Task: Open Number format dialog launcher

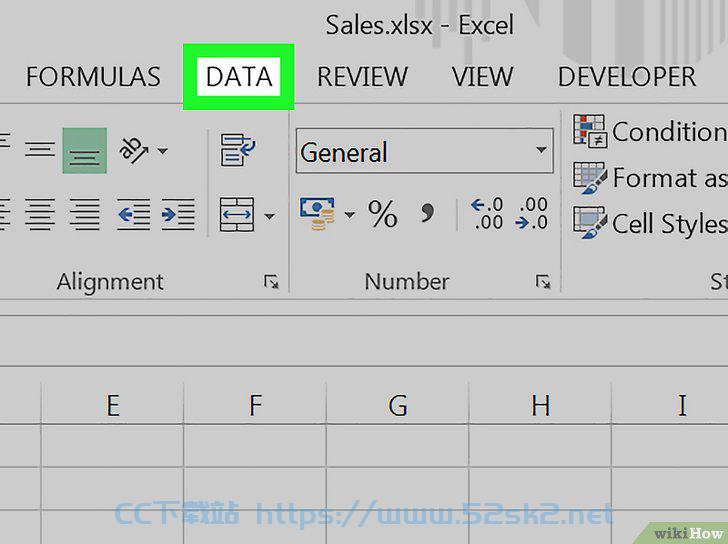Action: 543,281
